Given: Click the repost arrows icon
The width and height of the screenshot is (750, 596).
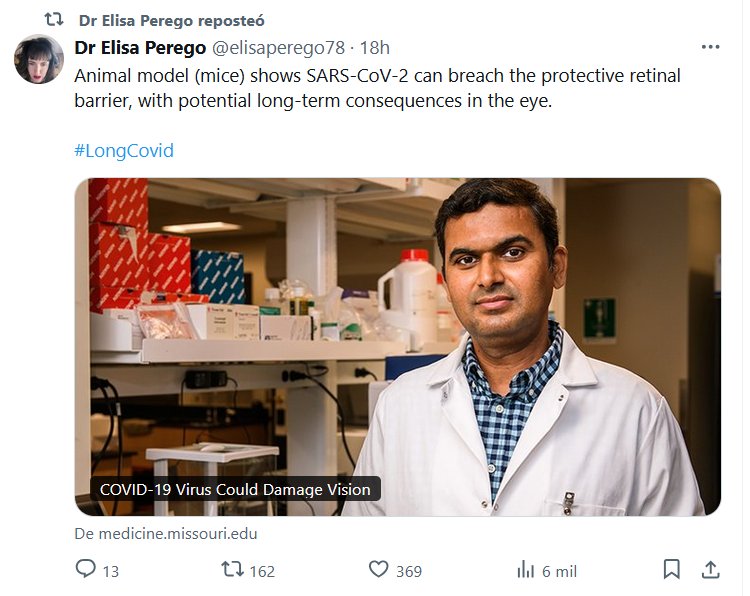Looking at the screenshot, I should (232, 570).
